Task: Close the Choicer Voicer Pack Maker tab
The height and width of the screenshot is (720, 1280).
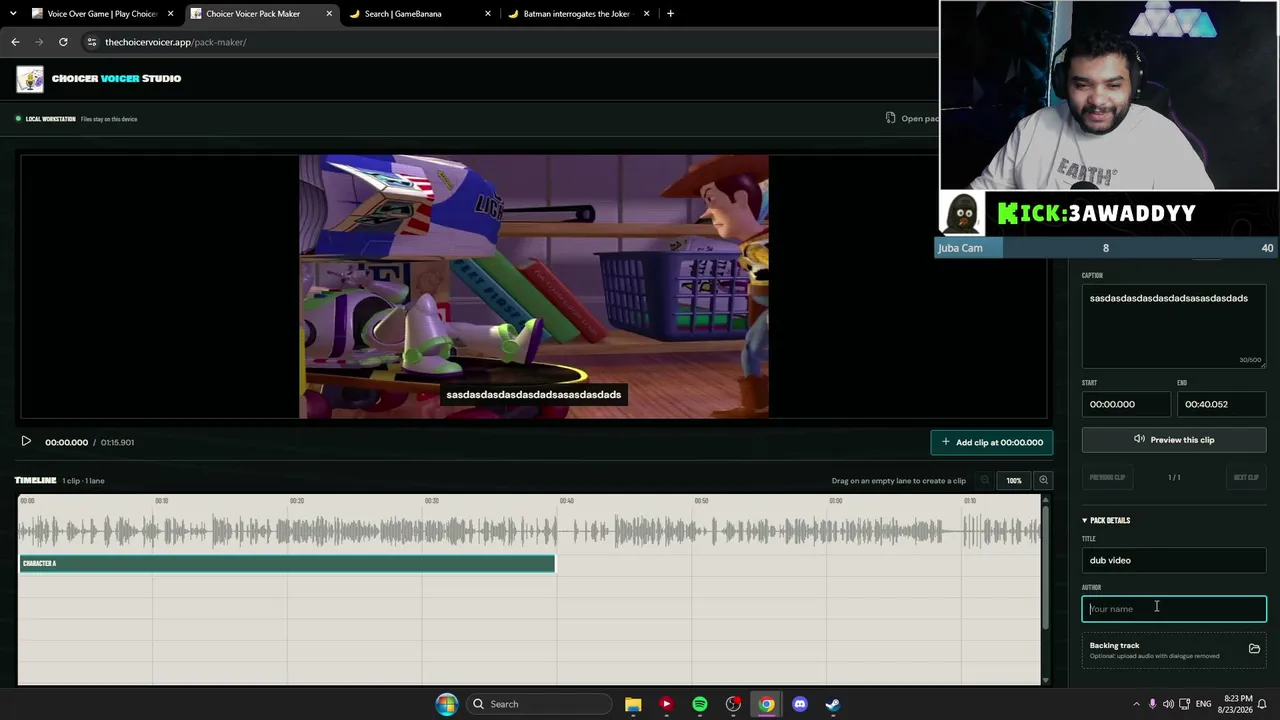Action: [329, 14]
